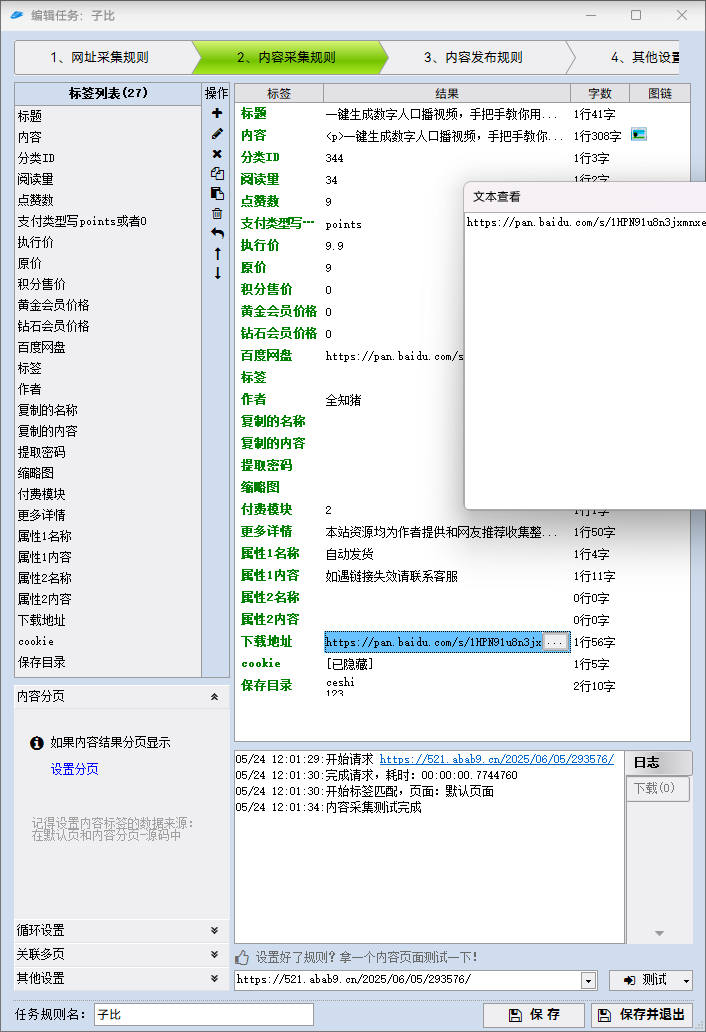Select the 日志 side tab
Image resolution: width=706 pixels, height=1032 pixels.
coord(658,763)
